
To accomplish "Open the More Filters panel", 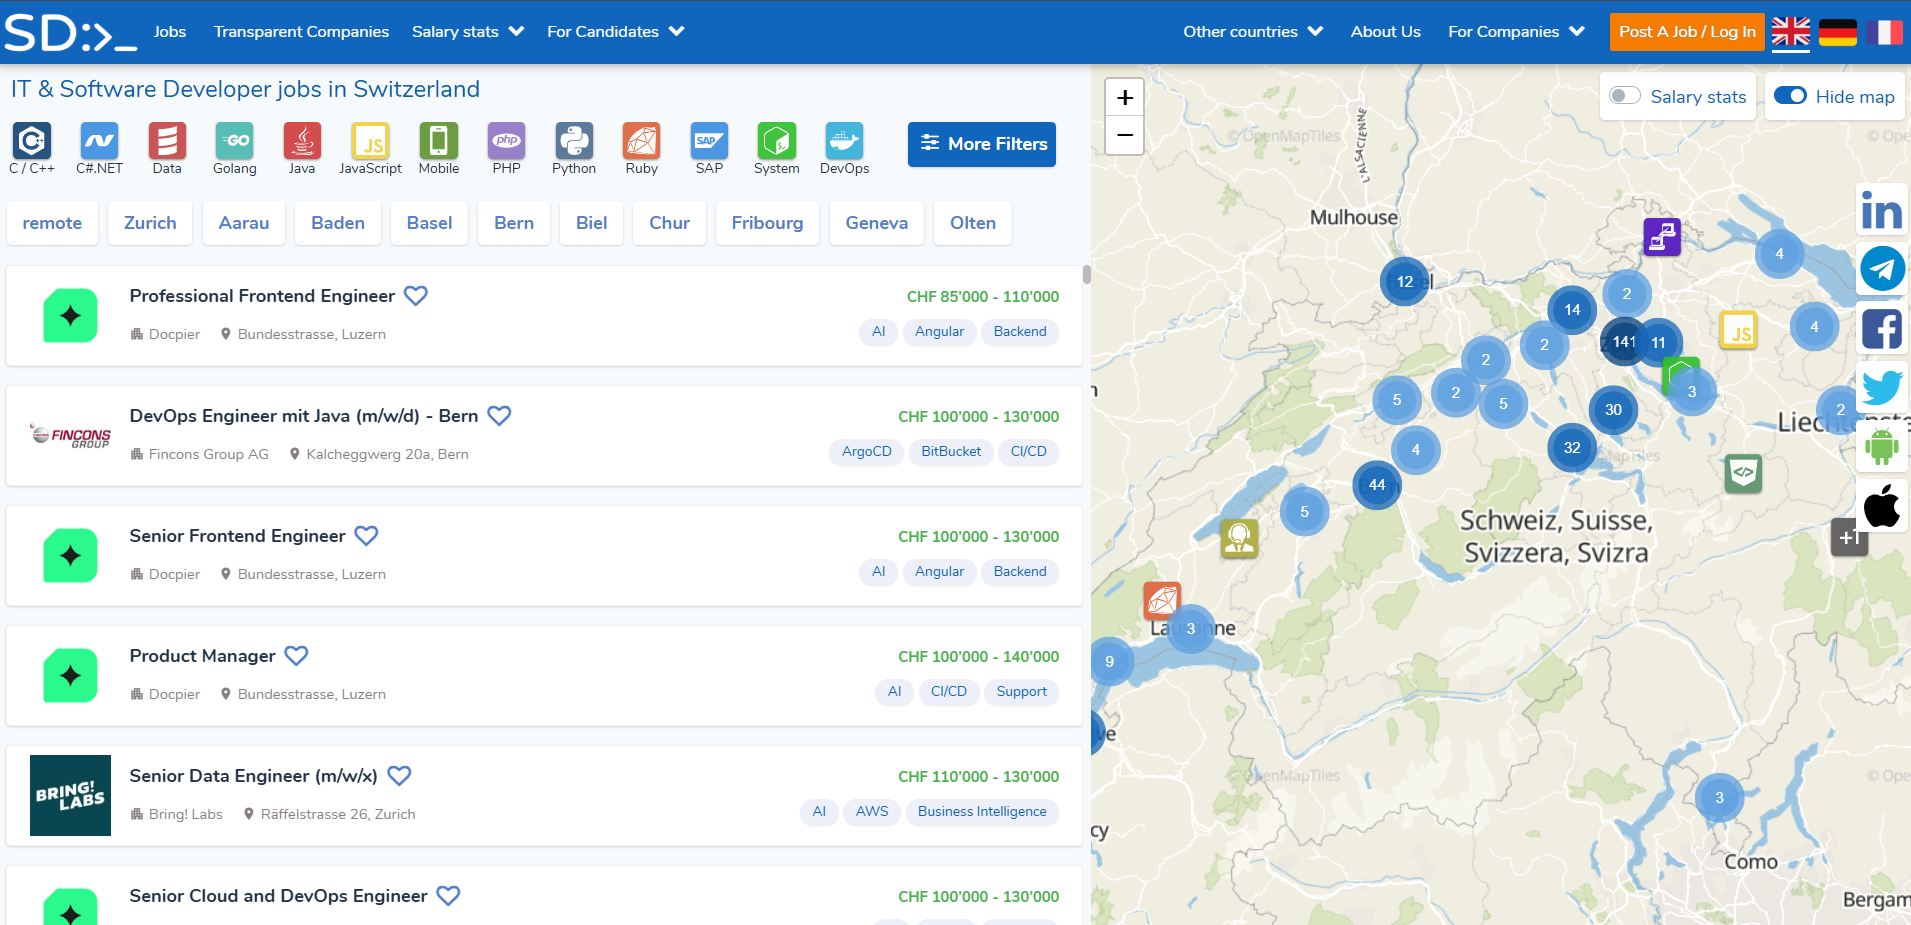I will coord(982,144).
